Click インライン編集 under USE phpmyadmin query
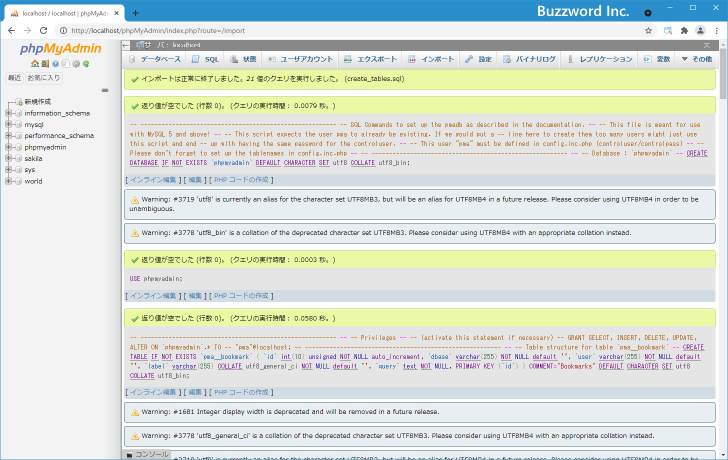 tap(153, 296)
